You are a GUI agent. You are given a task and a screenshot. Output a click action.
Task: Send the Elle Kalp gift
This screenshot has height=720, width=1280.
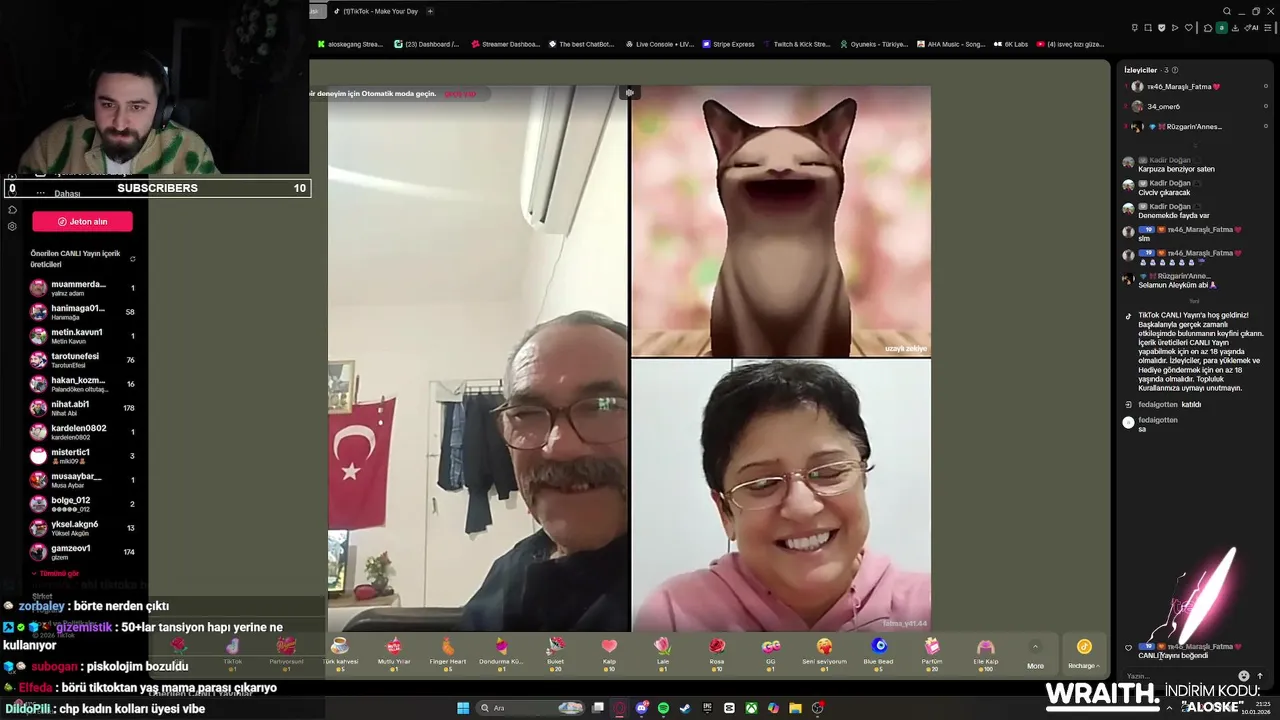985,653
